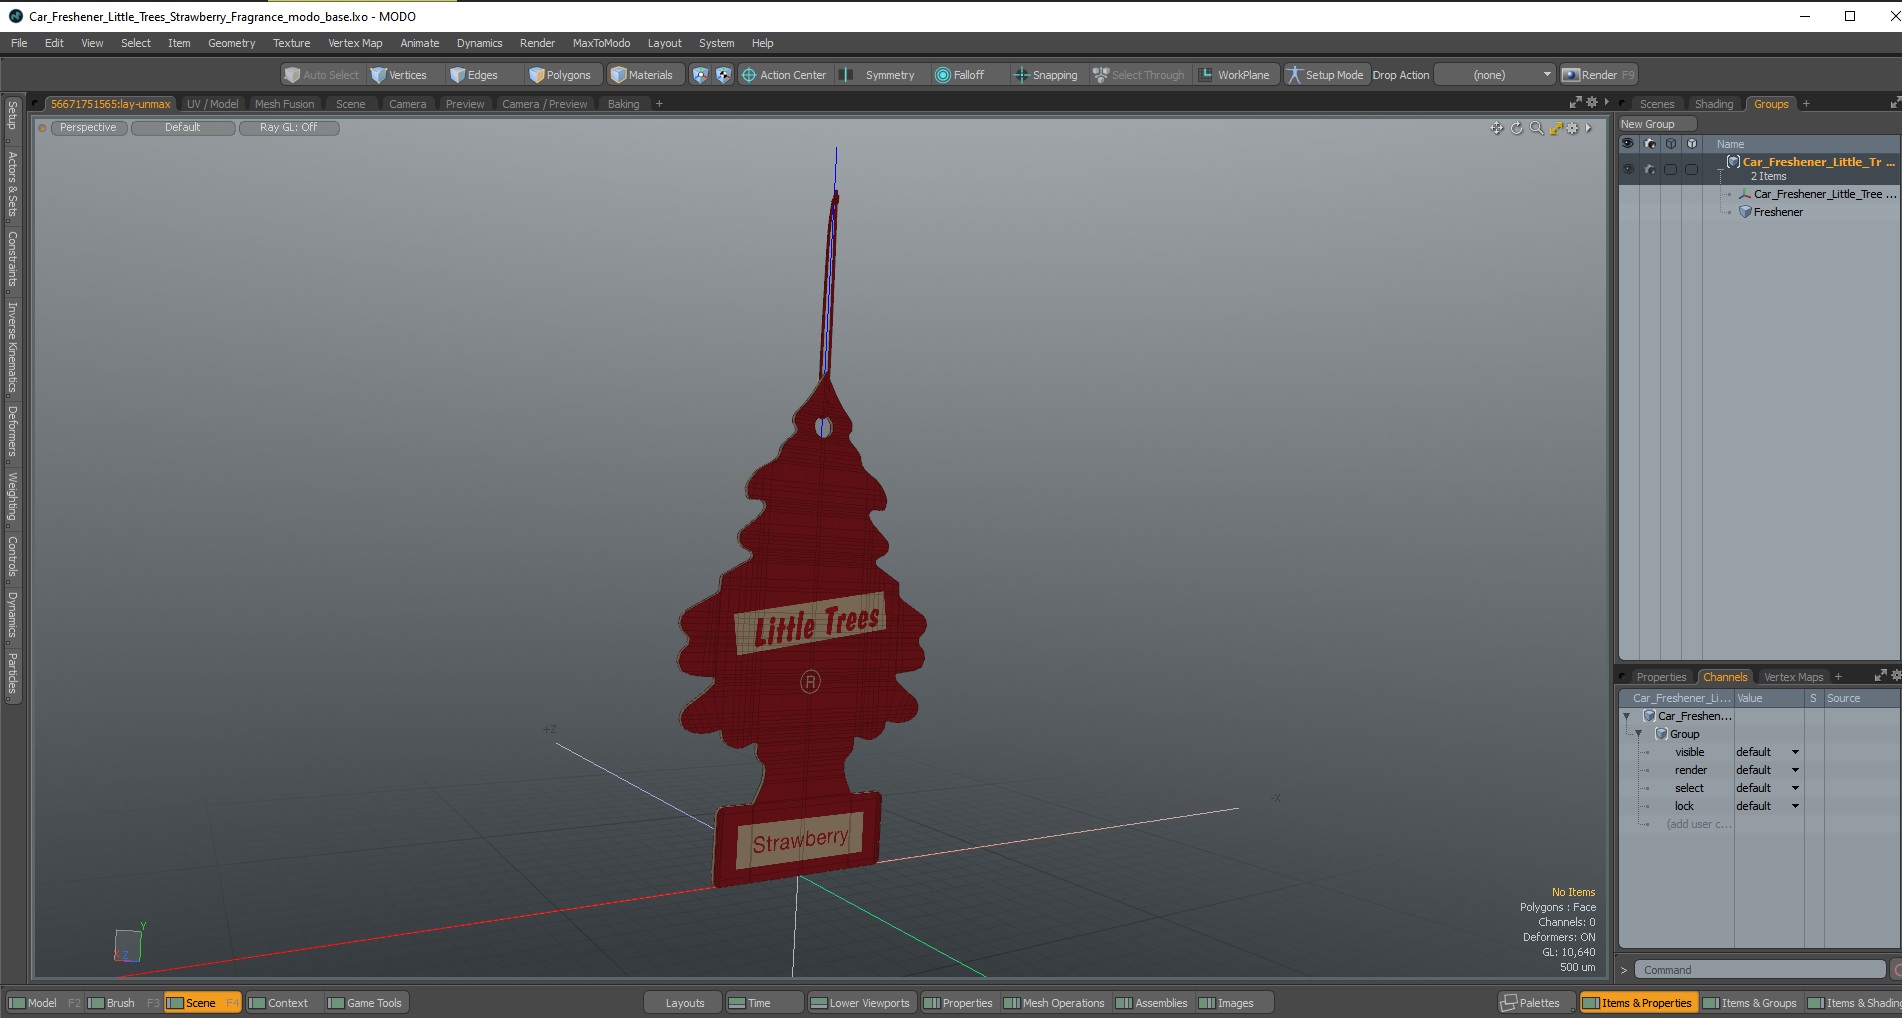Click New Group button

[x=1657, y=124]
